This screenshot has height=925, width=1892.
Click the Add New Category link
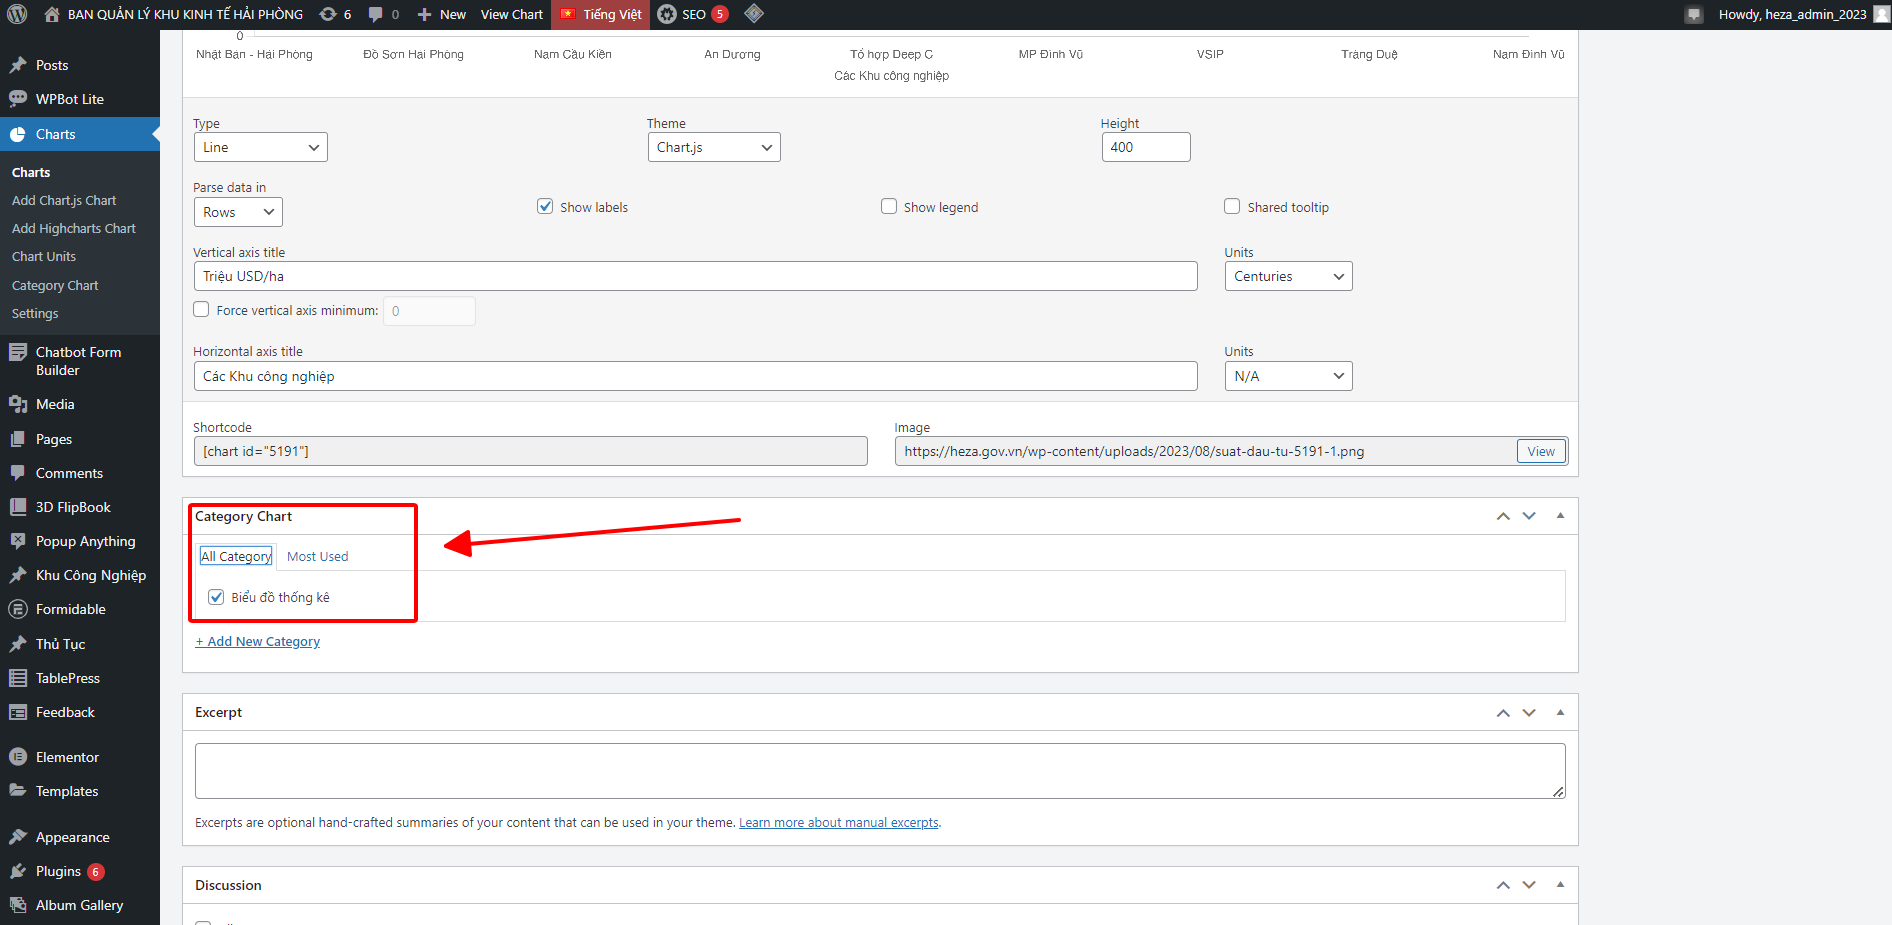pos(258,642)
